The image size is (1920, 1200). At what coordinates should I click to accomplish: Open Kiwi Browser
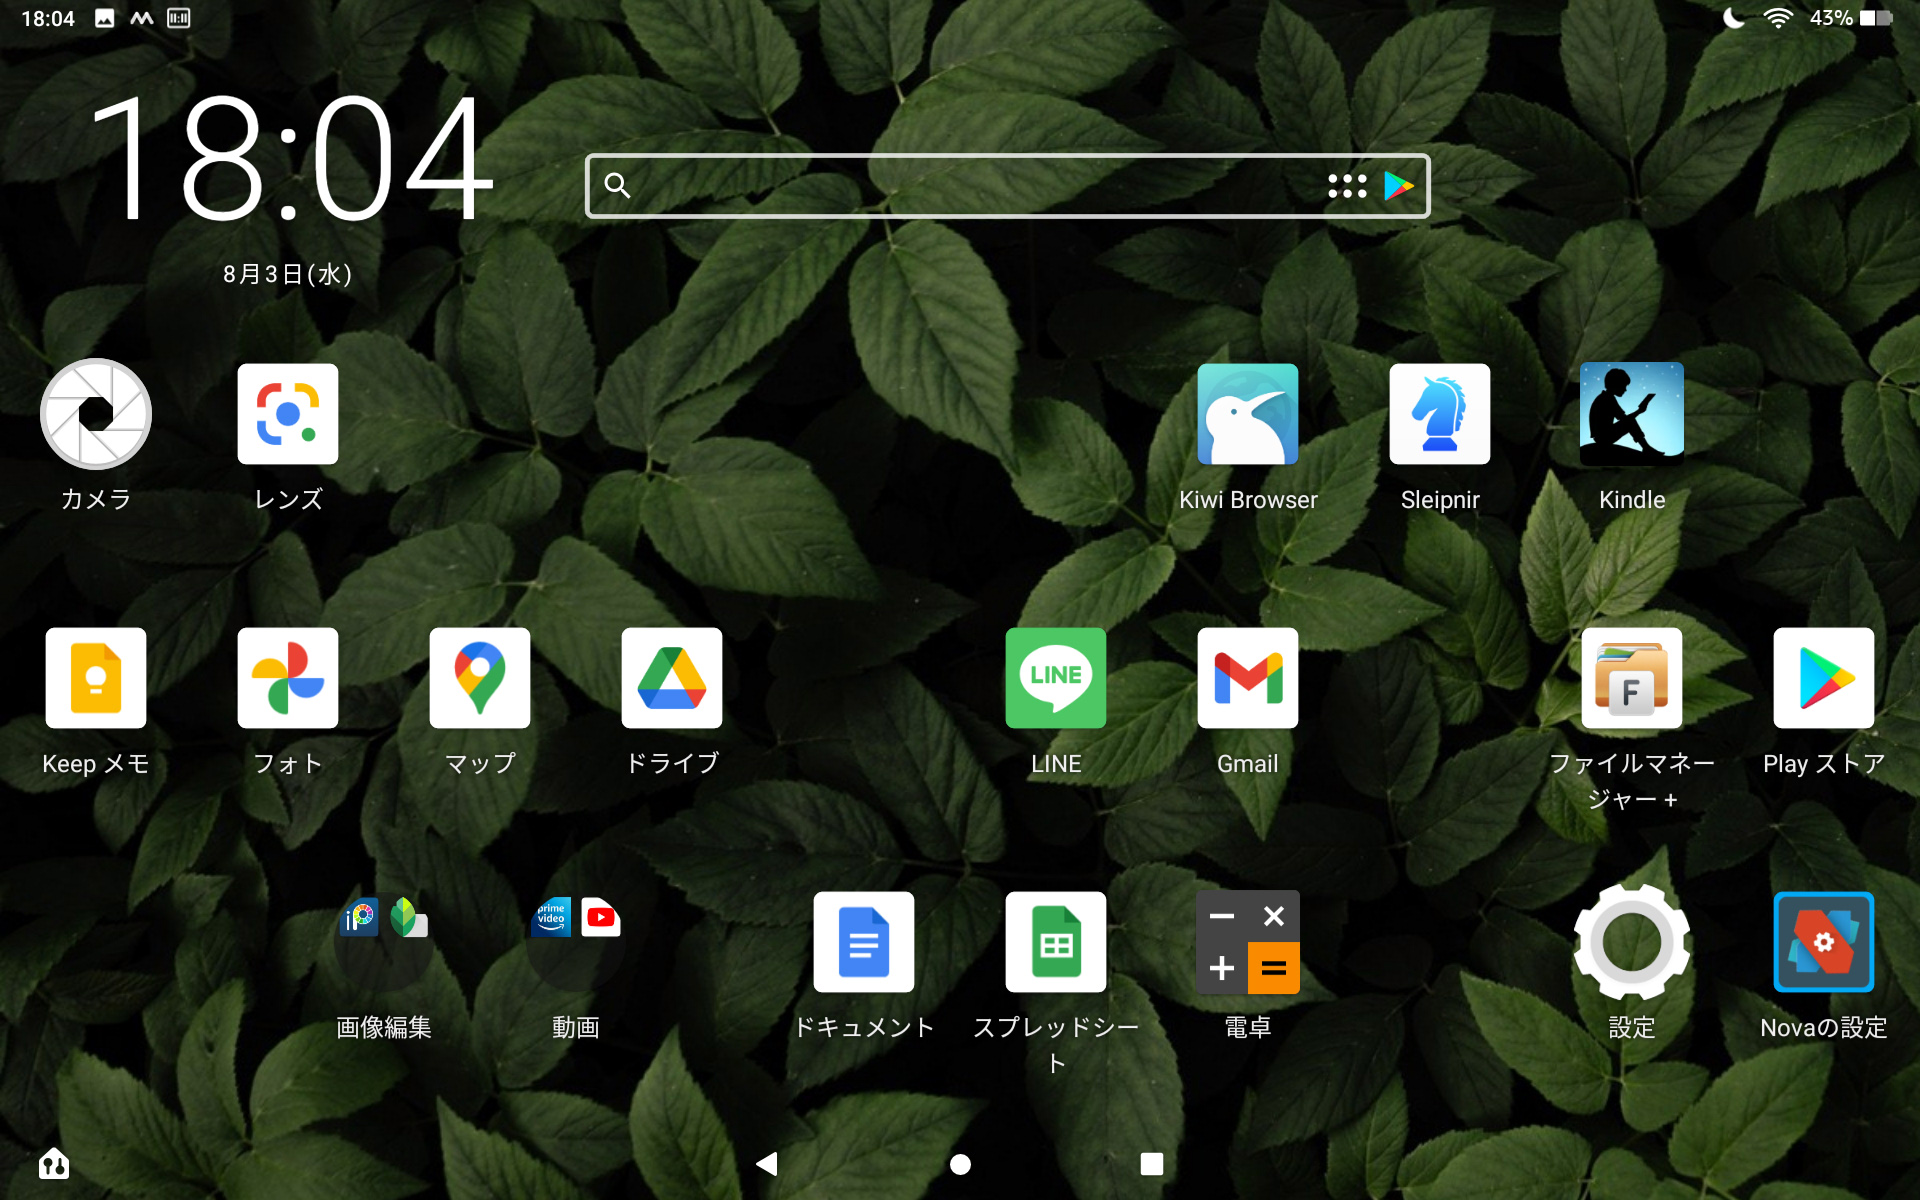point(1248,414)
